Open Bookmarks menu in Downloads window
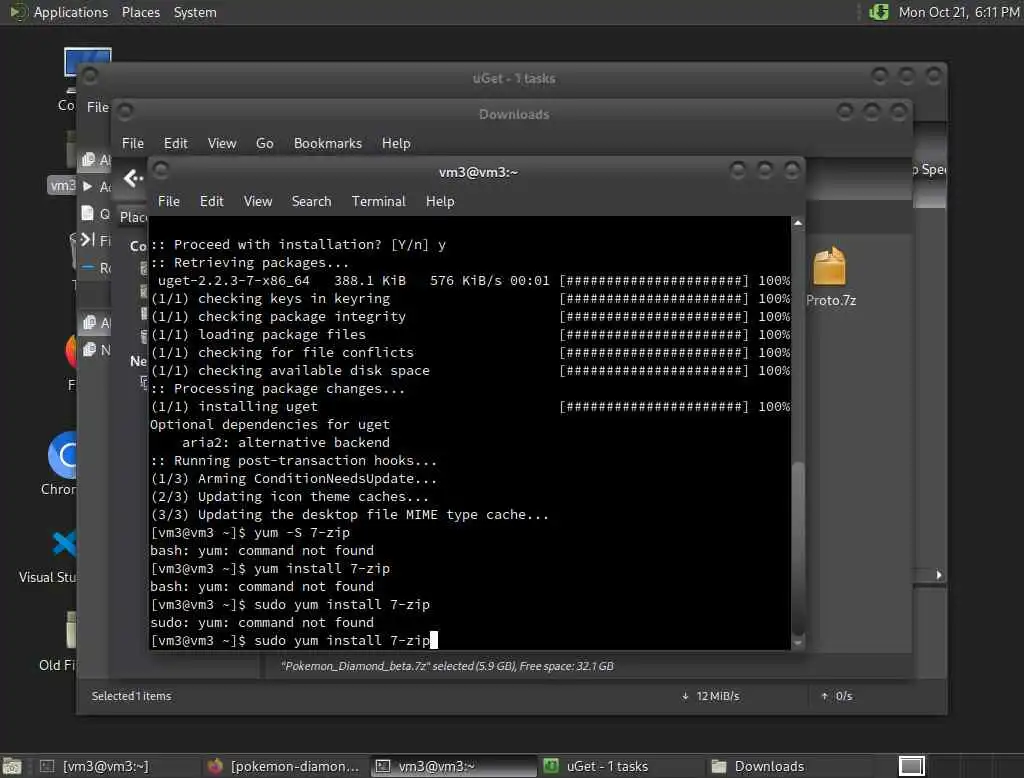The image size is (1024, 778). pos(328,143)
